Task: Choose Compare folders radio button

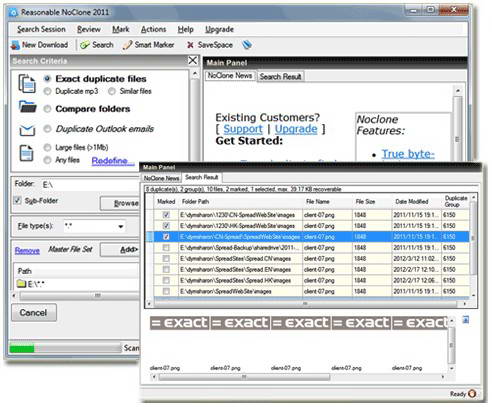Action: (47, 109)
